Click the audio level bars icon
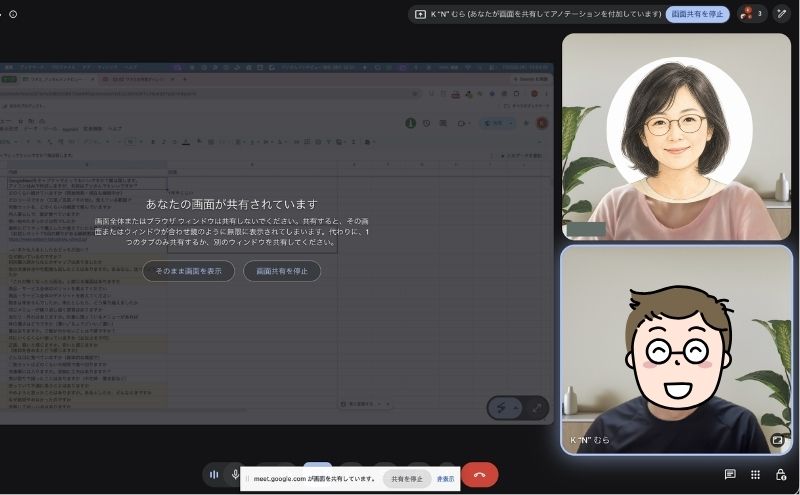This screenshot has width=800, height=495. [214, 475]
